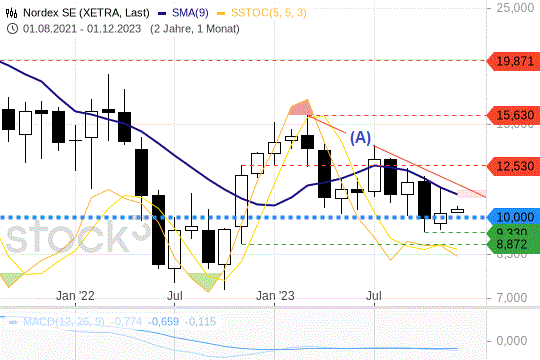Select the 19,871 red price label
The width and height of the screenshot is (540, 360).
[513, 61]
